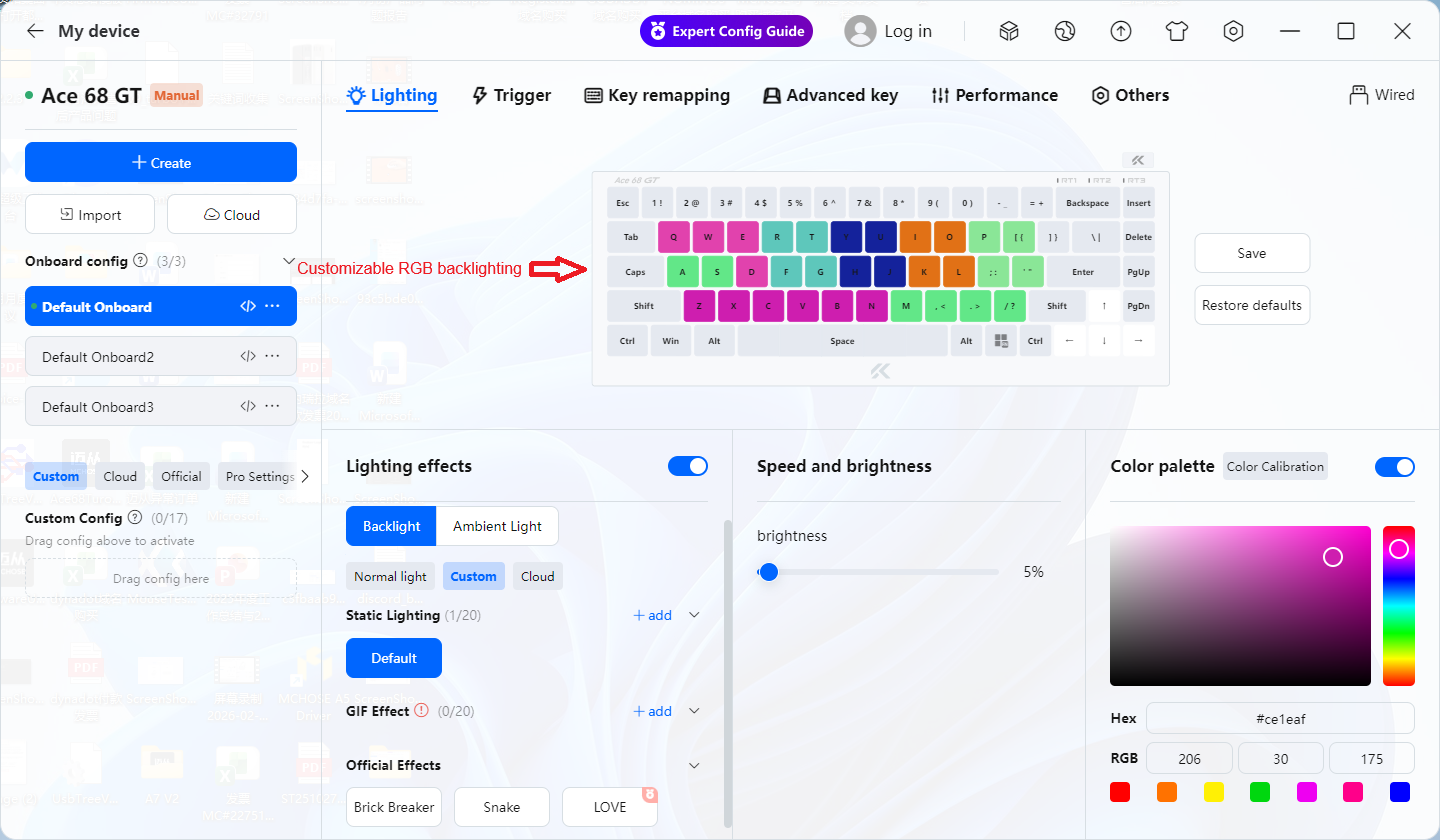1440x840 pixels.
Task: Select the Backlight mode option
Action: 391,526
